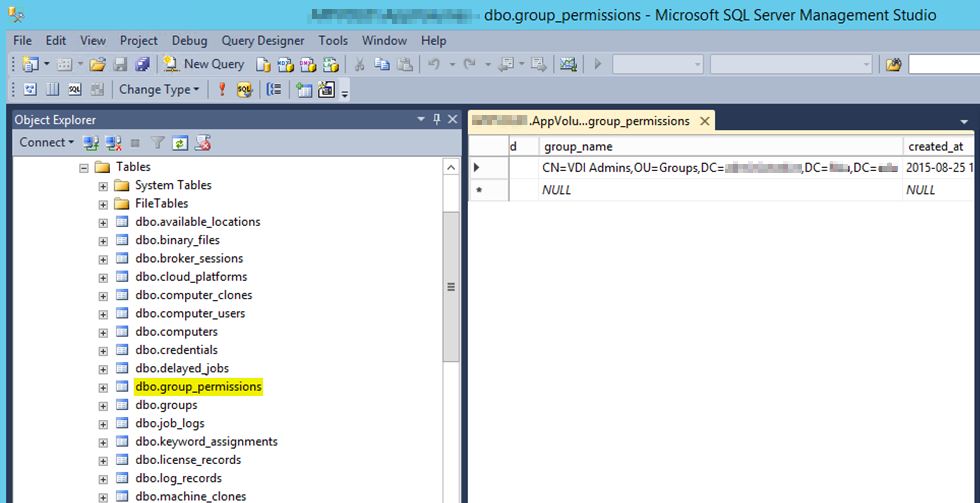Screen dimensions: 980x503
Task: Click Execute SQL red exclamation icon
Action: pos(222,90)
